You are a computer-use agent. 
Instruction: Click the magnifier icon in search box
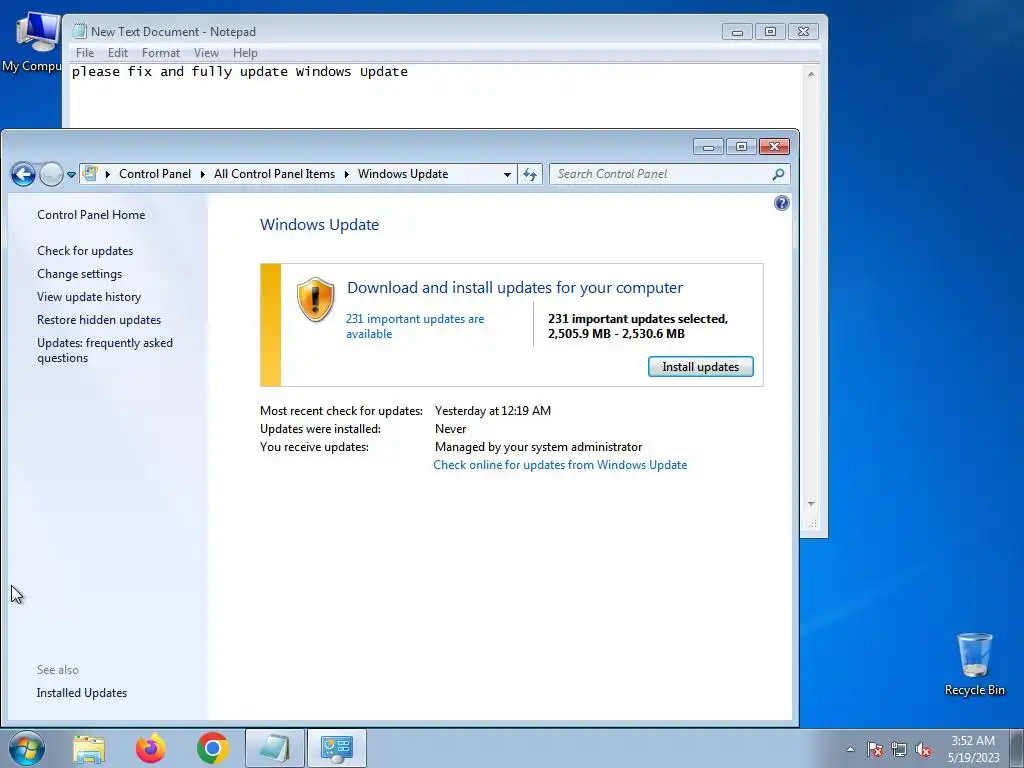pos(778,174)
